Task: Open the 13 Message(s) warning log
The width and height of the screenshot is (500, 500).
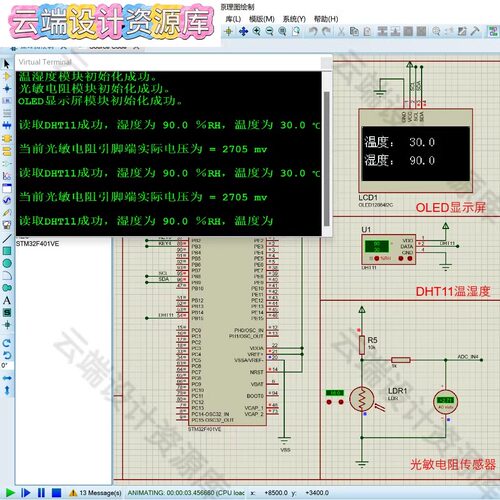Action: 95,493
